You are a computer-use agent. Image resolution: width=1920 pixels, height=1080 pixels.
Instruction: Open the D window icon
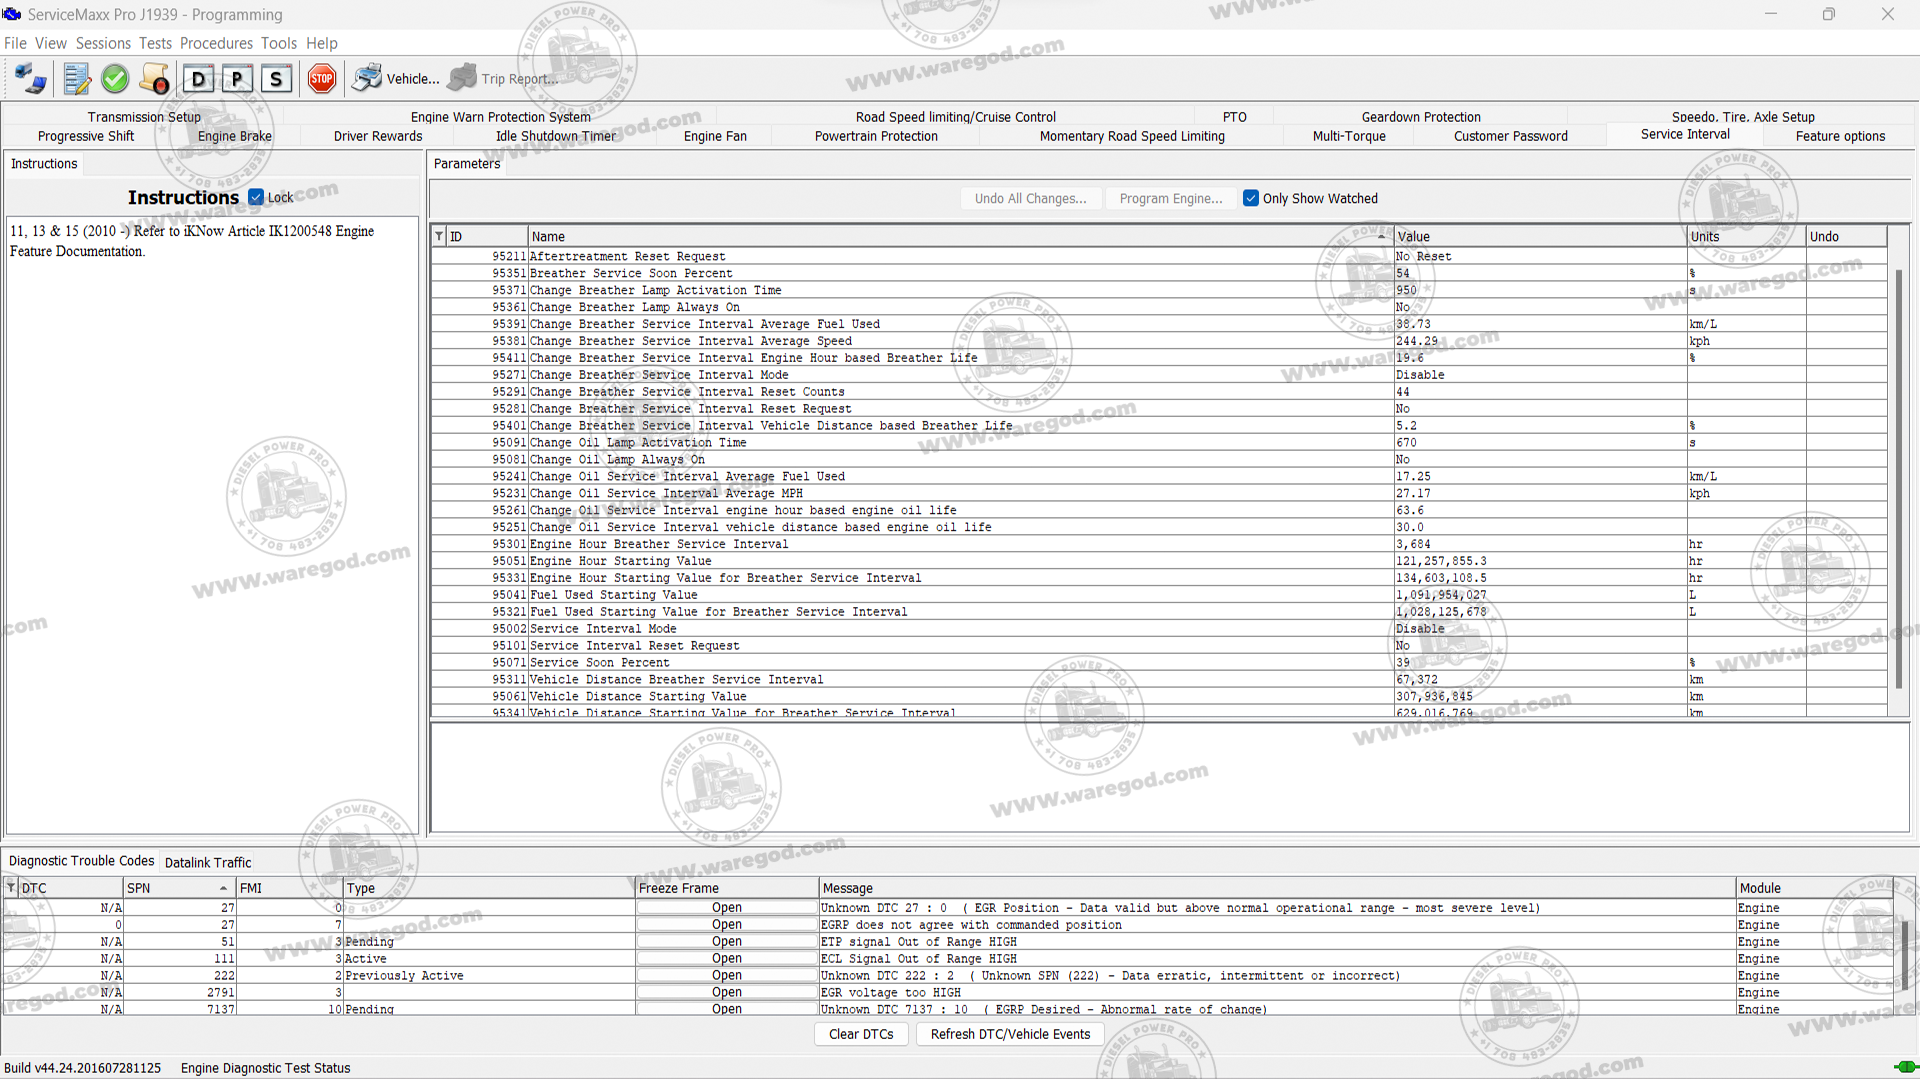(x=198, y=79)
